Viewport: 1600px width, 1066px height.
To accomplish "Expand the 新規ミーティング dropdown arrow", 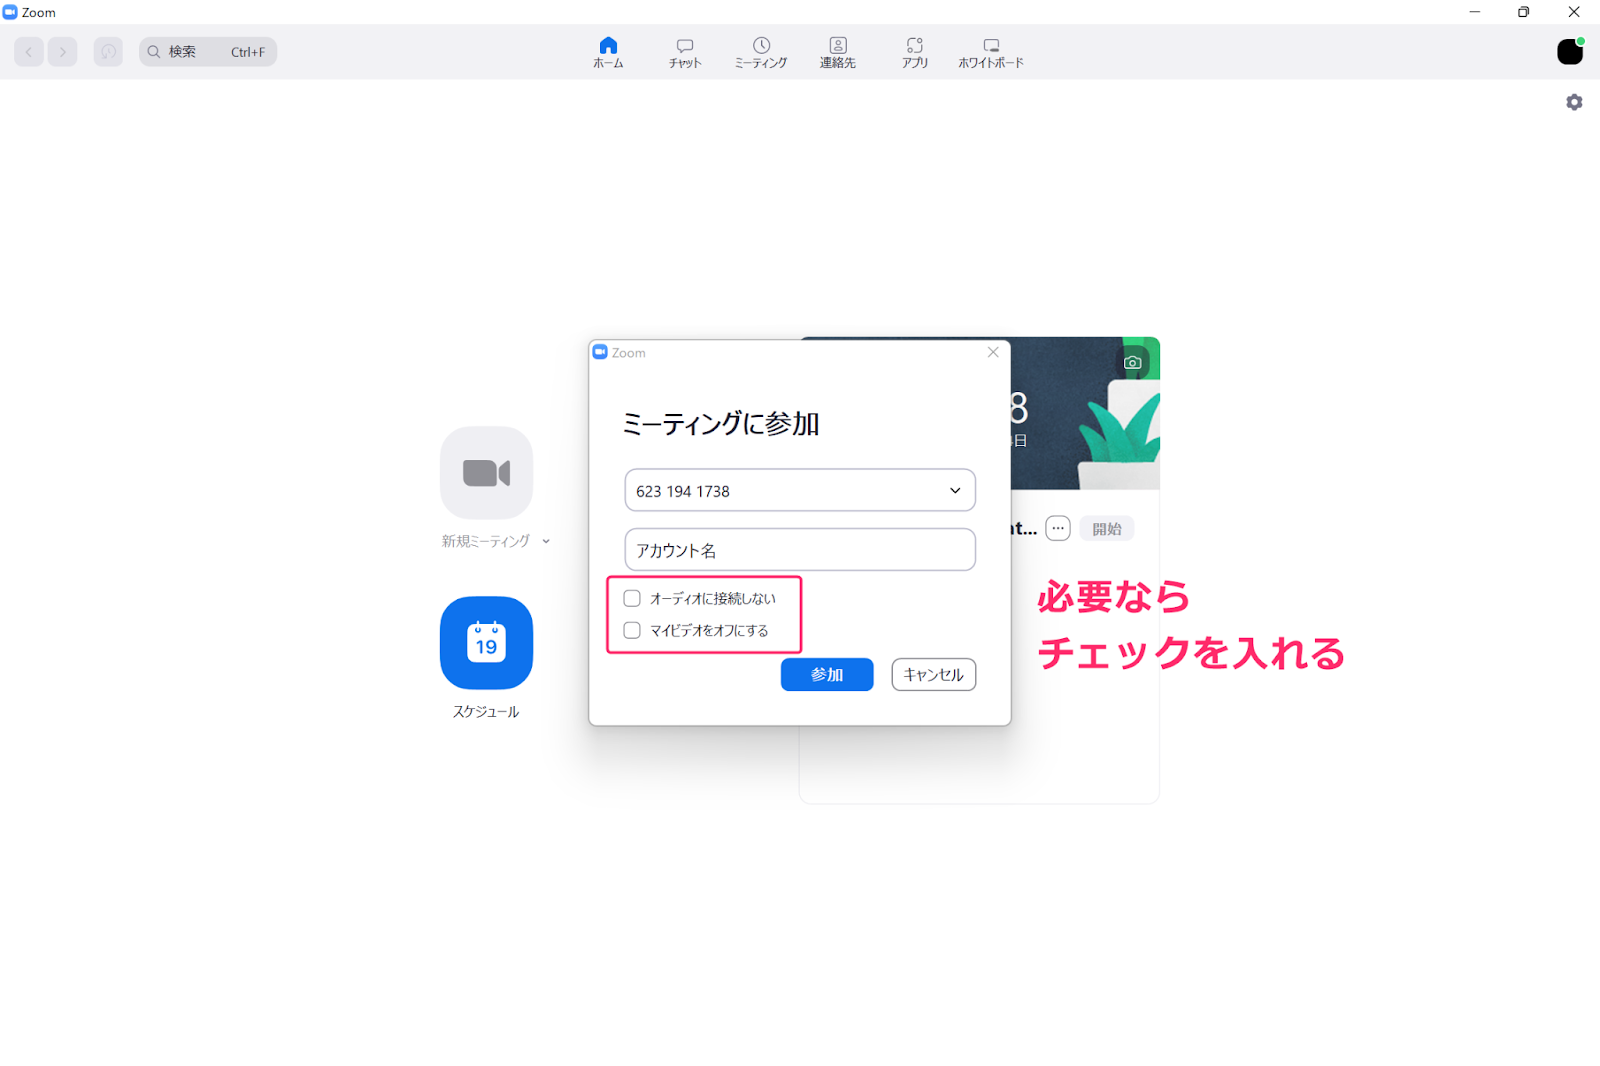I will click(x=546, y=541).
